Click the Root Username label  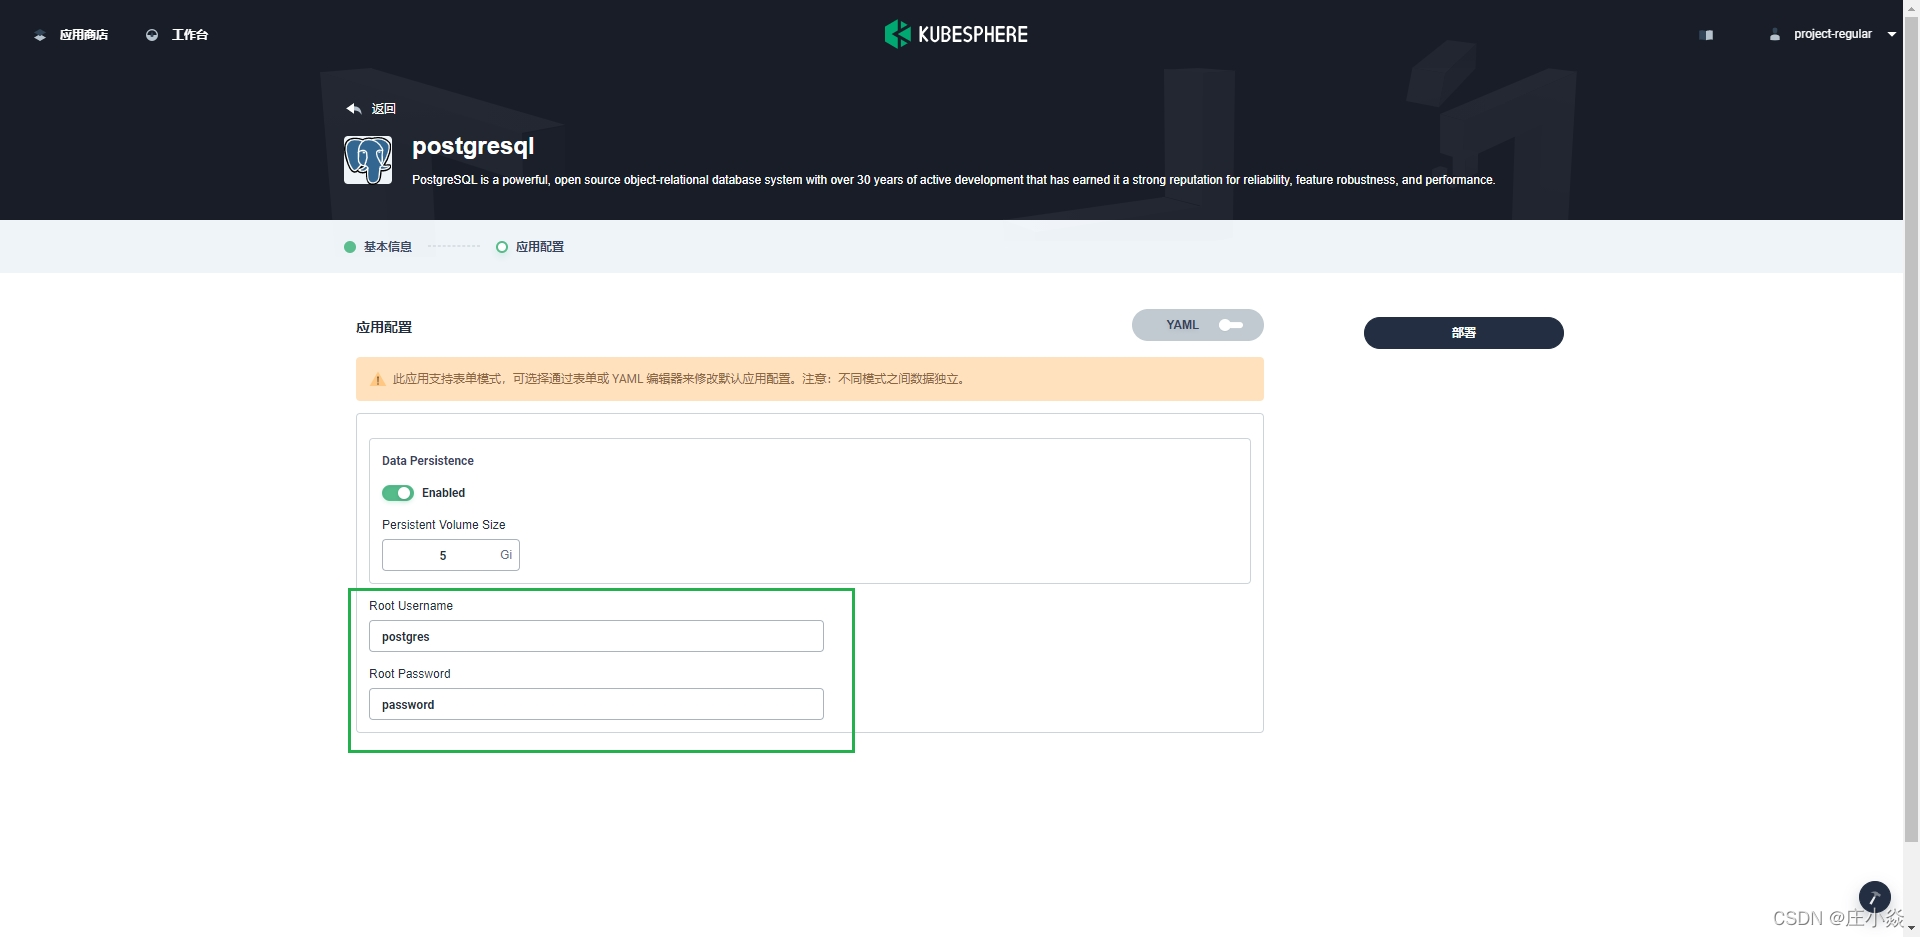tap(411, 606)
